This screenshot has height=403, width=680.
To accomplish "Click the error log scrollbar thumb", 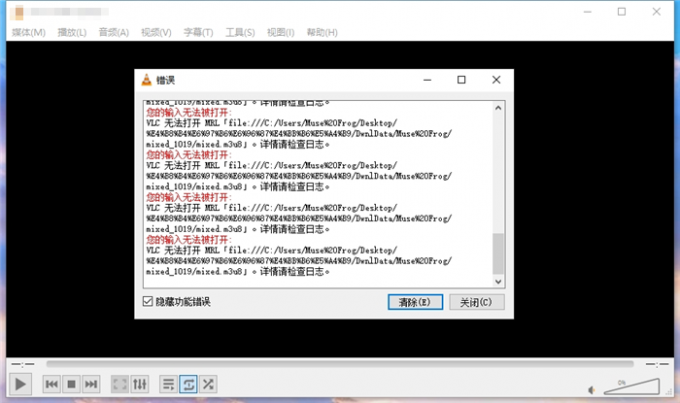I will tap(498, 253).
